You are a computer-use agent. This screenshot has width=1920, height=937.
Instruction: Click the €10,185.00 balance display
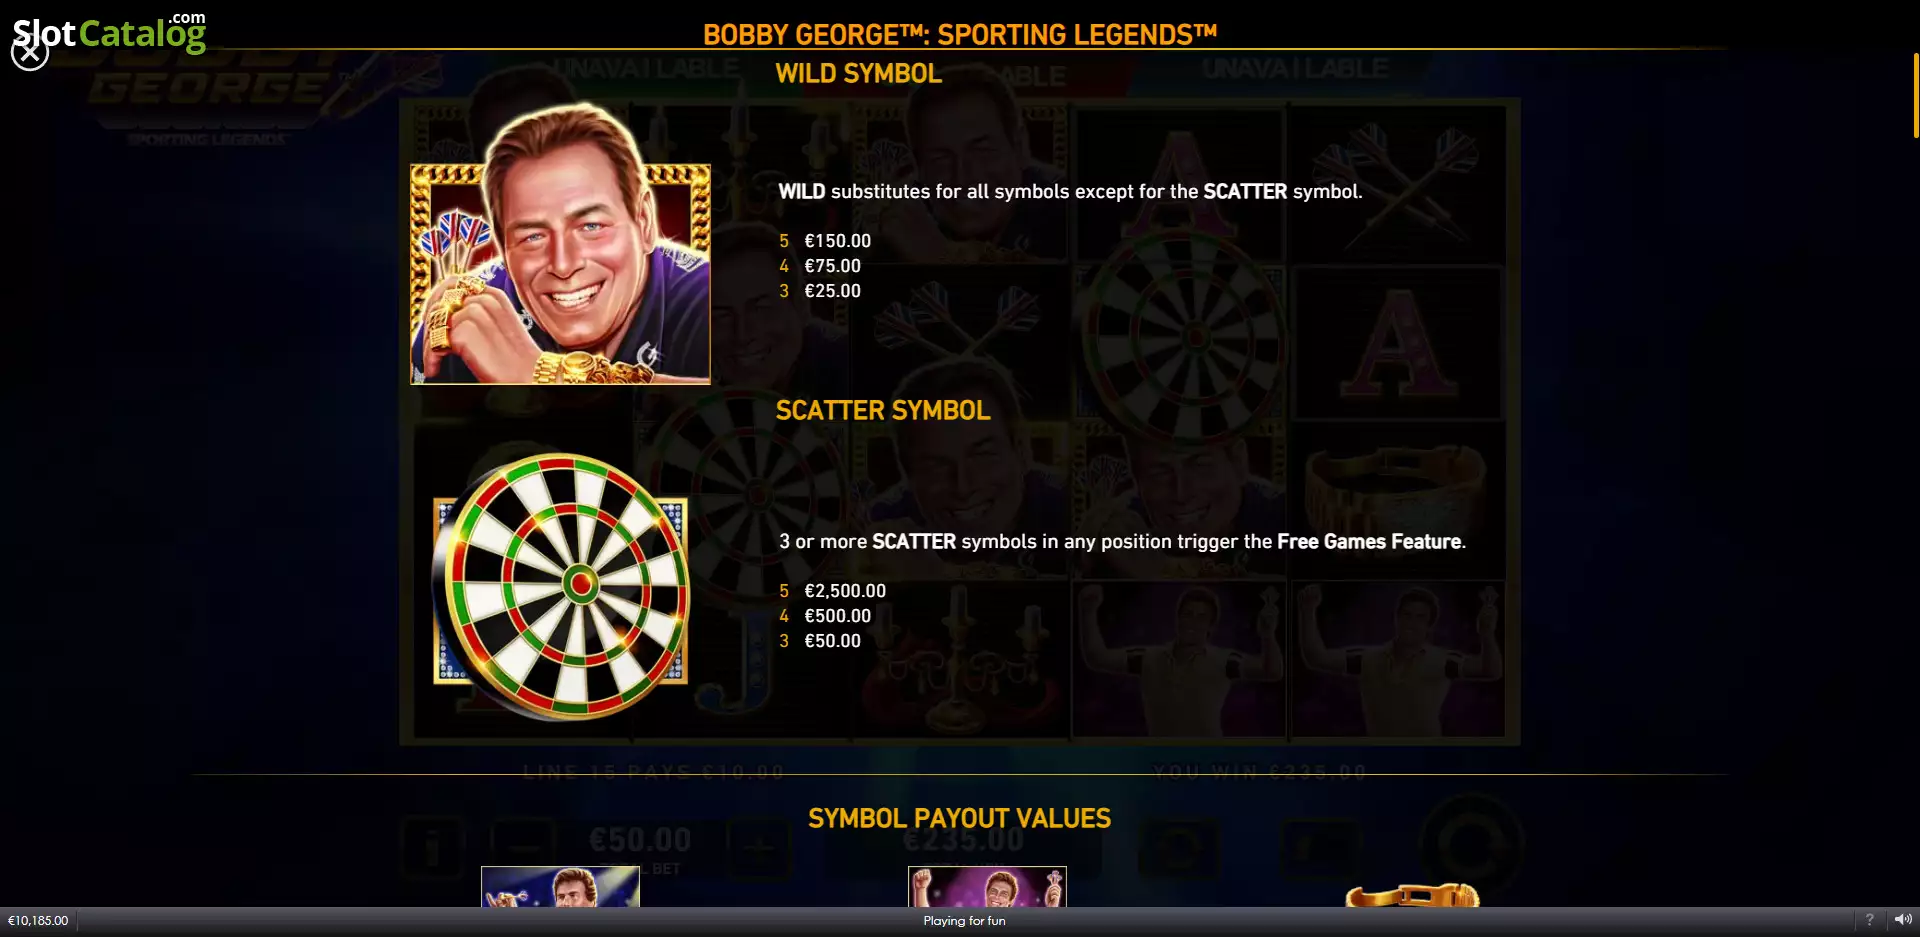[38, 920]
